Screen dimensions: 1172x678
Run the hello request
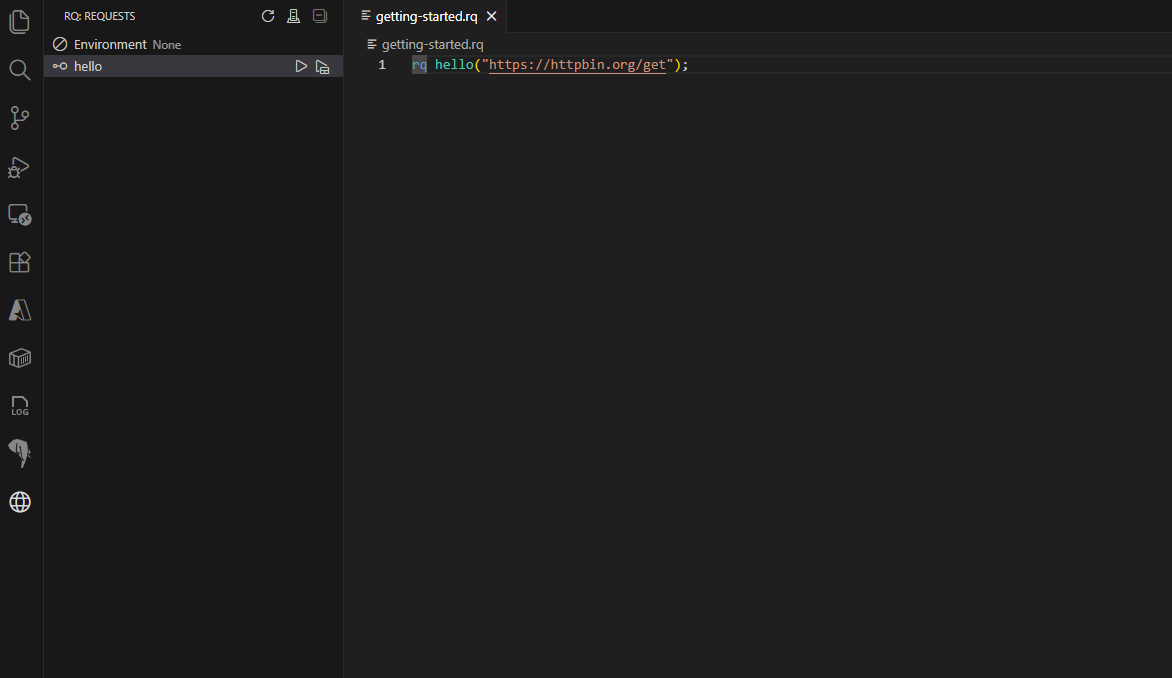point(301,66)
